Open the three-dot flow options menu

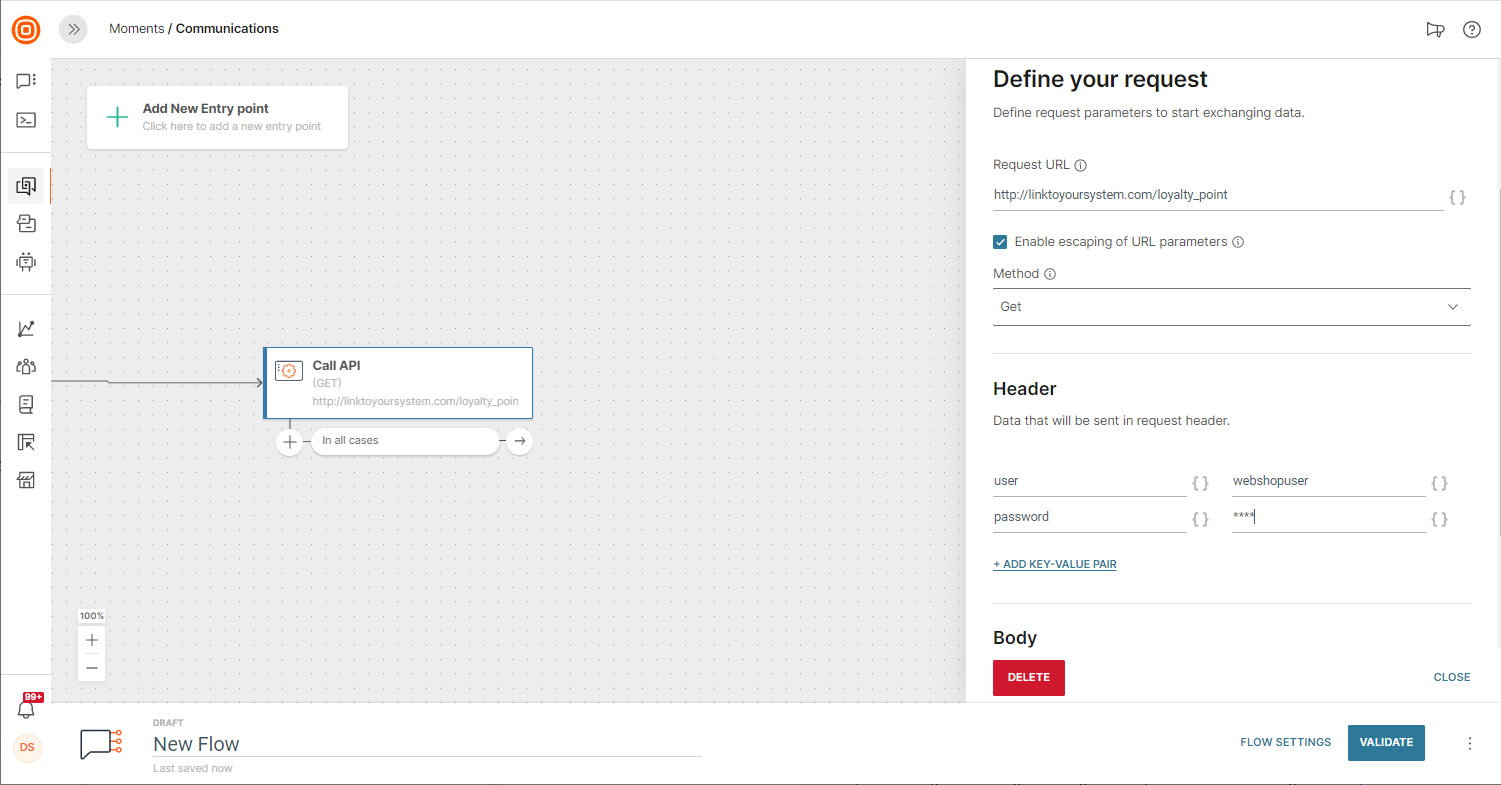coord(1470,743)
